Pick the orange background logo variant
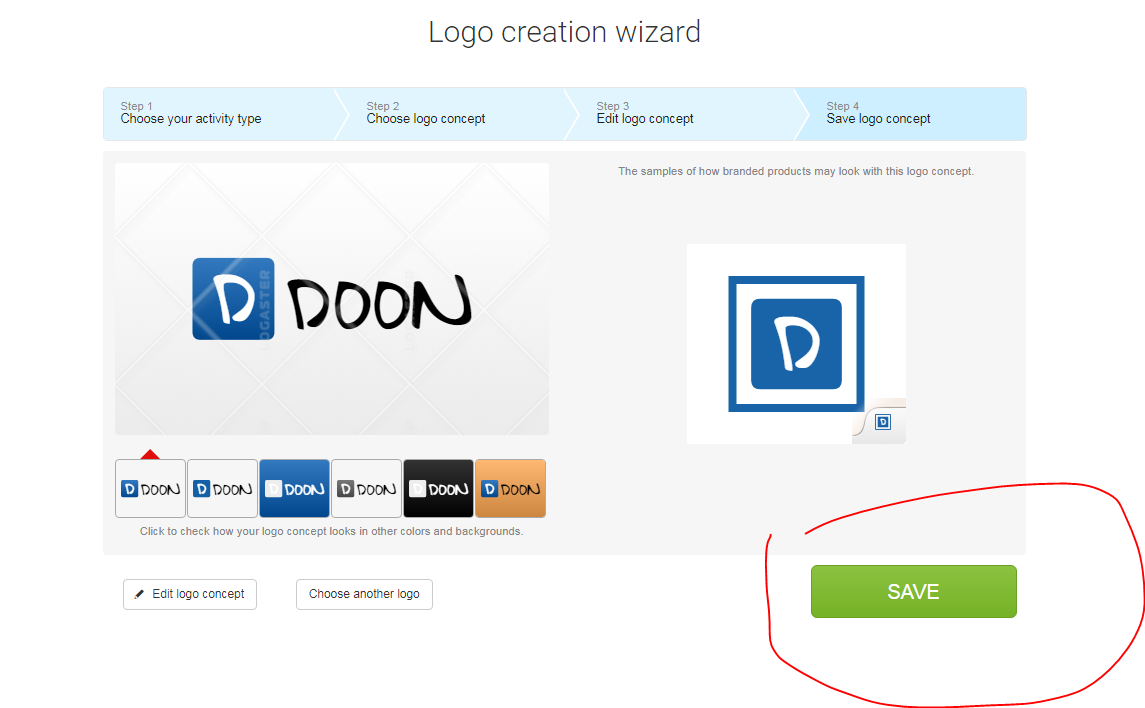1145x708 pixels. [510, 489]
